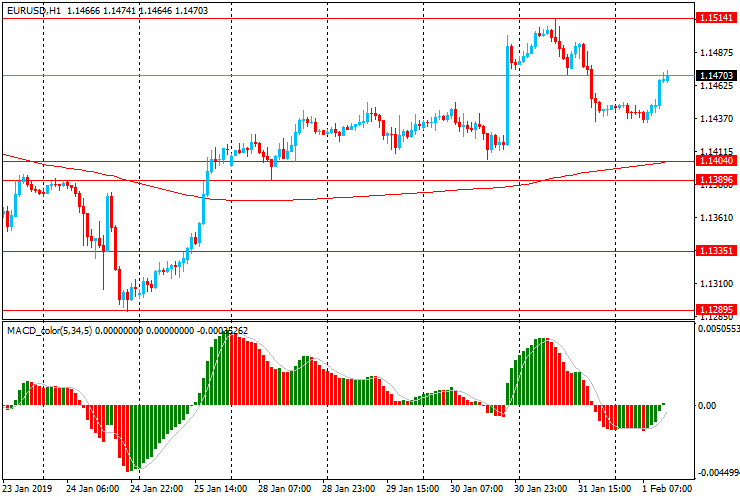Click the 30 Jan 07:00 time label
This screenshot has height=500, width=740.
(x=477, y=490)
